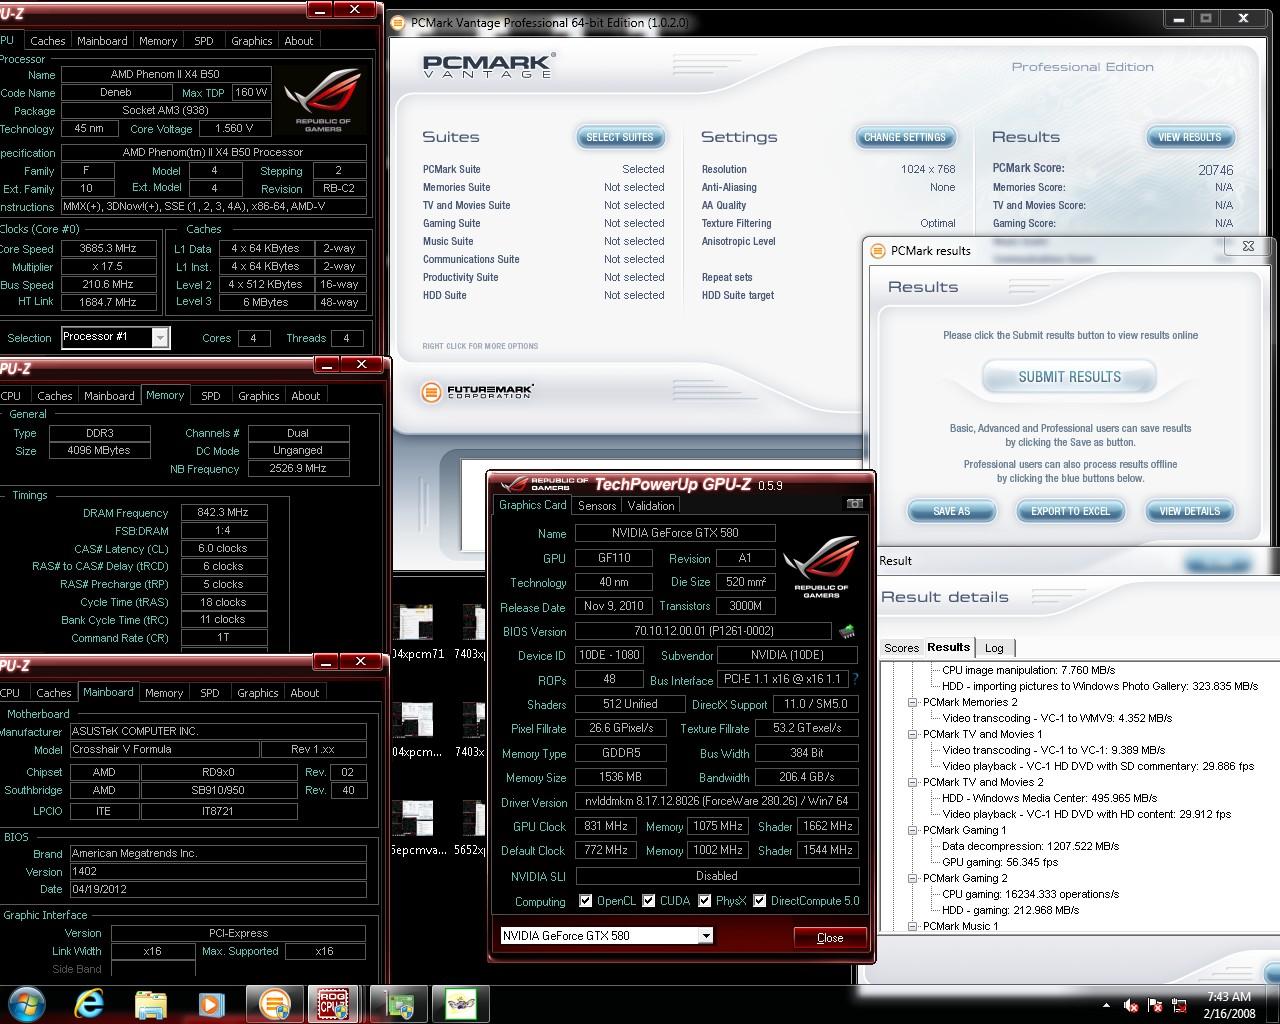This screenshot has height=1024, width=1280.
Task: Click the SUBMIT RESULTS button
Action: 1070,377
